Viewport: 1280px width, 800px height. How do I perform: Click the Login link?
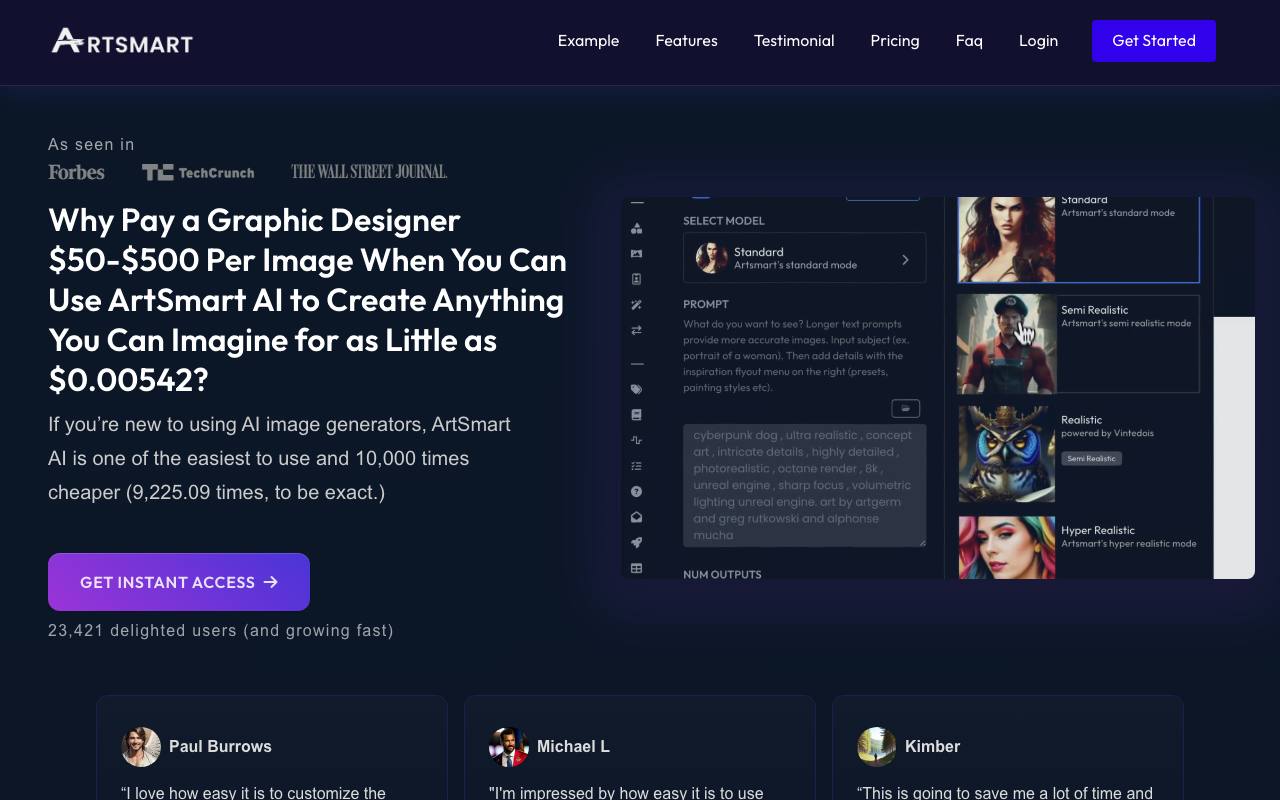[x=1038, y=41]
